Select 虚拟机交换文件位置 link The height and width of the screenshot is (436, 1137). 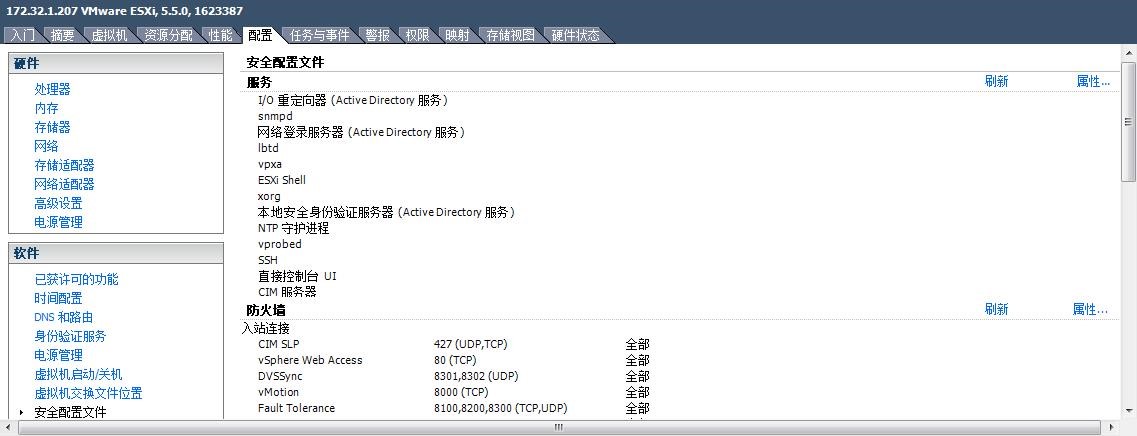click(88, 393)
